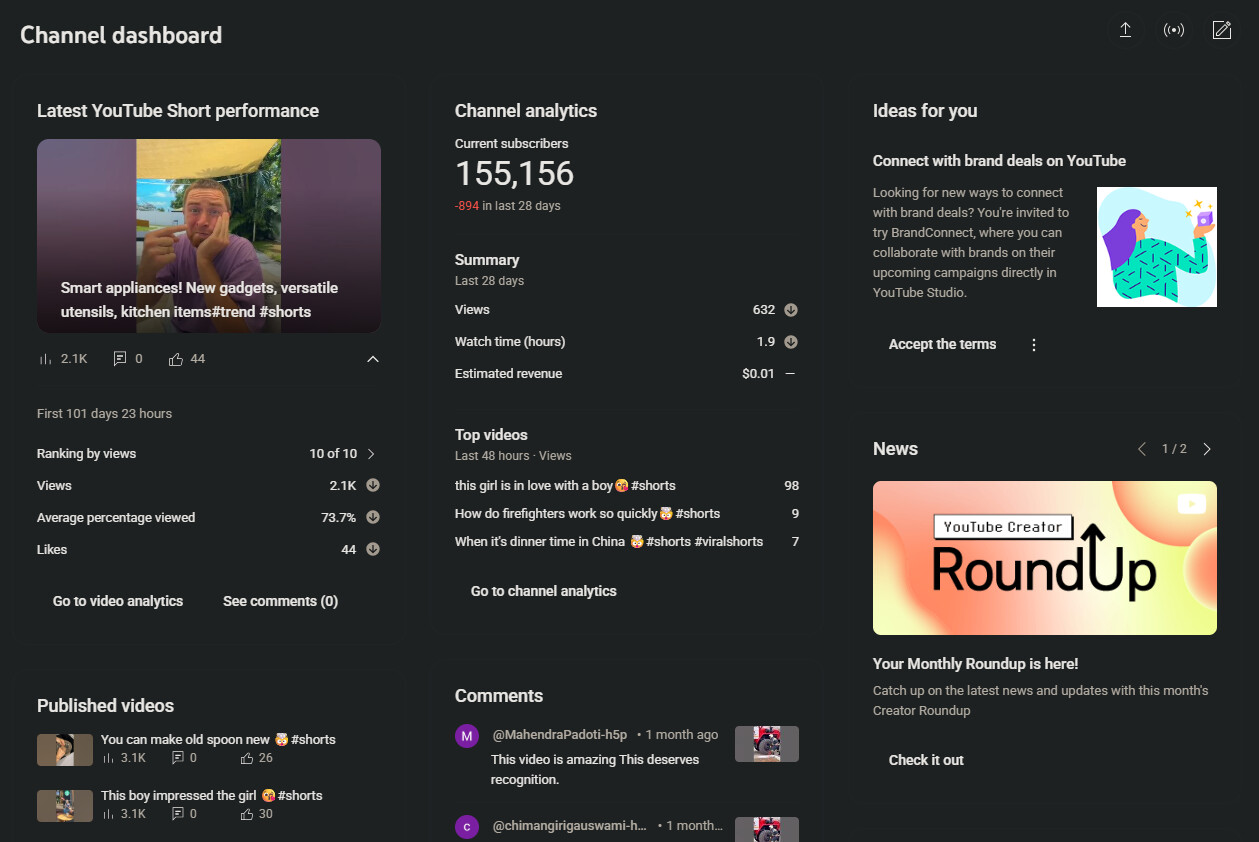
Task: Click the YouTube Creator RoundUp banner
Action: pos(1044,558)
